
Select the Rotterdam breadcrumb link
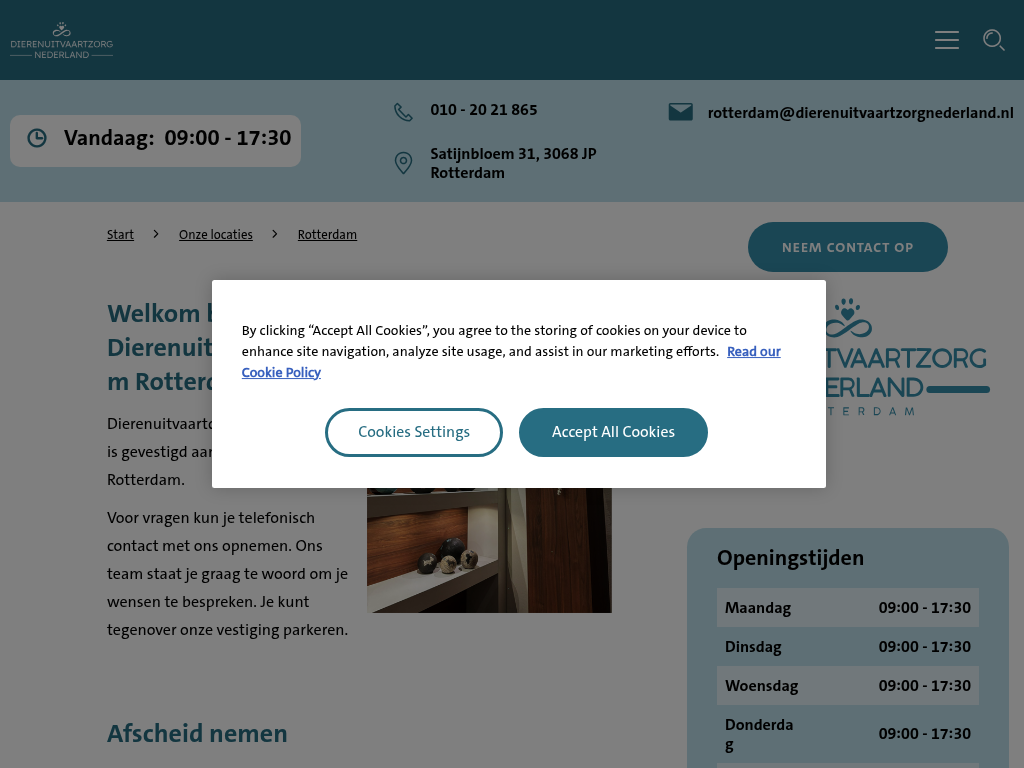(x=327, y=235)
